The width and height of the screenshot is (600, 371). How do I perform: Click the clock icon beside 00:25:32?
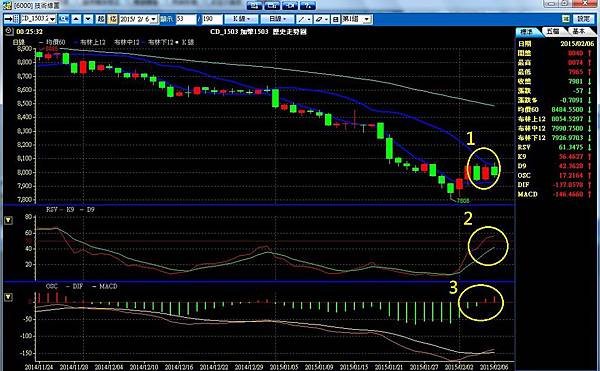9,31
